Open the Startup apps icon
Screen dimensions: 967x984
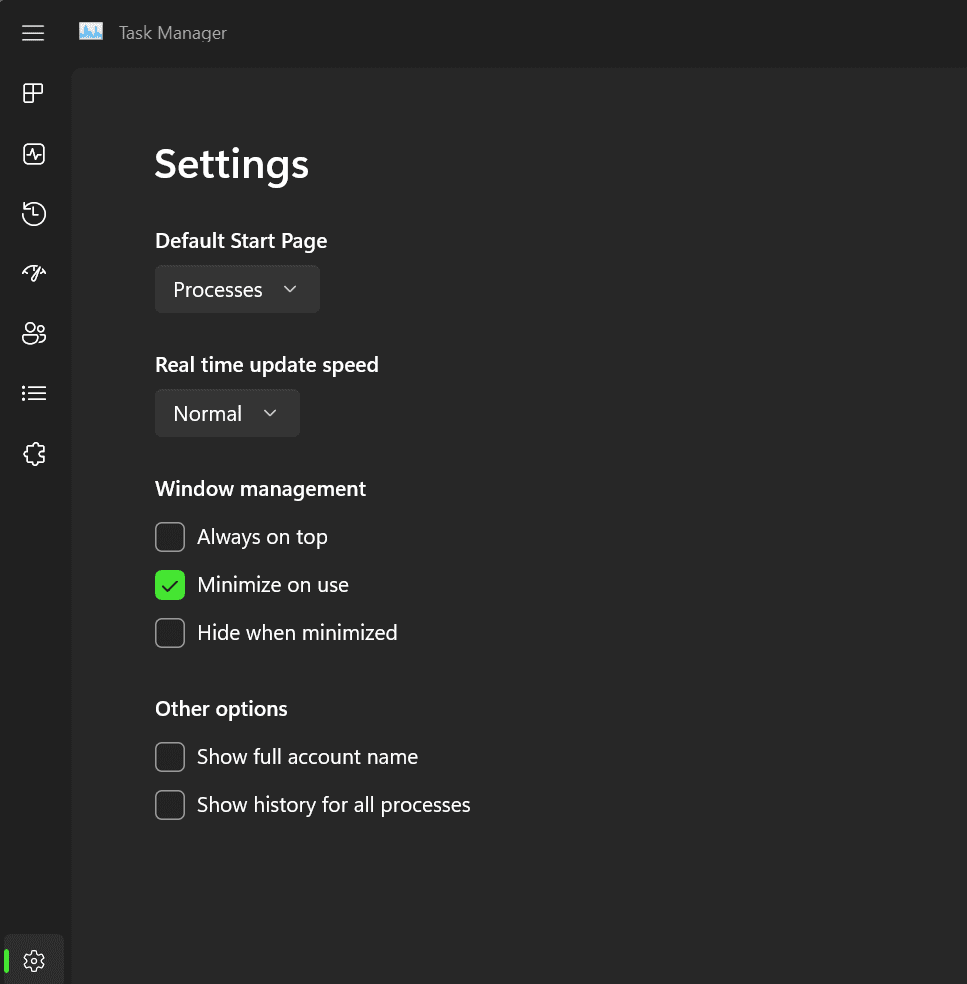(33, 273)
